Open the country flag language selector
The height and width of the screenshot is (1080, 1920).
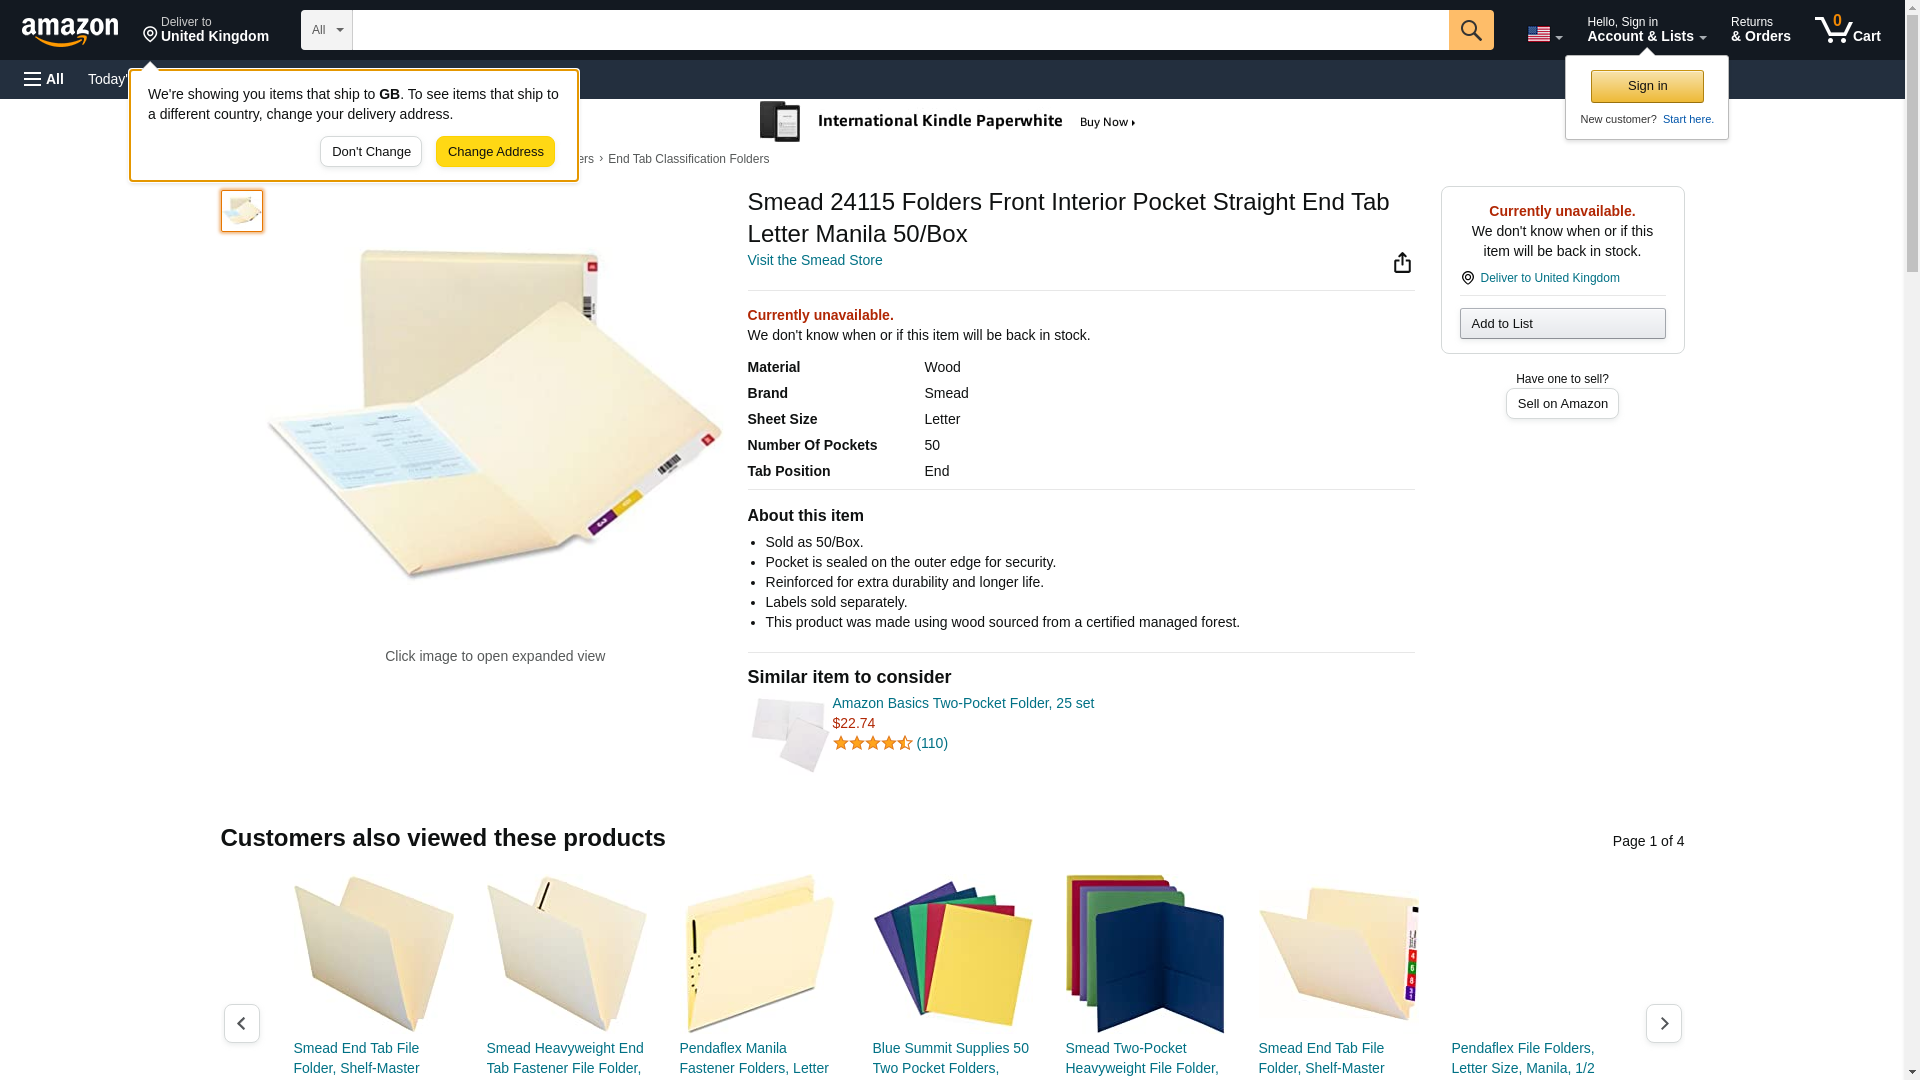click(1544, 34)
